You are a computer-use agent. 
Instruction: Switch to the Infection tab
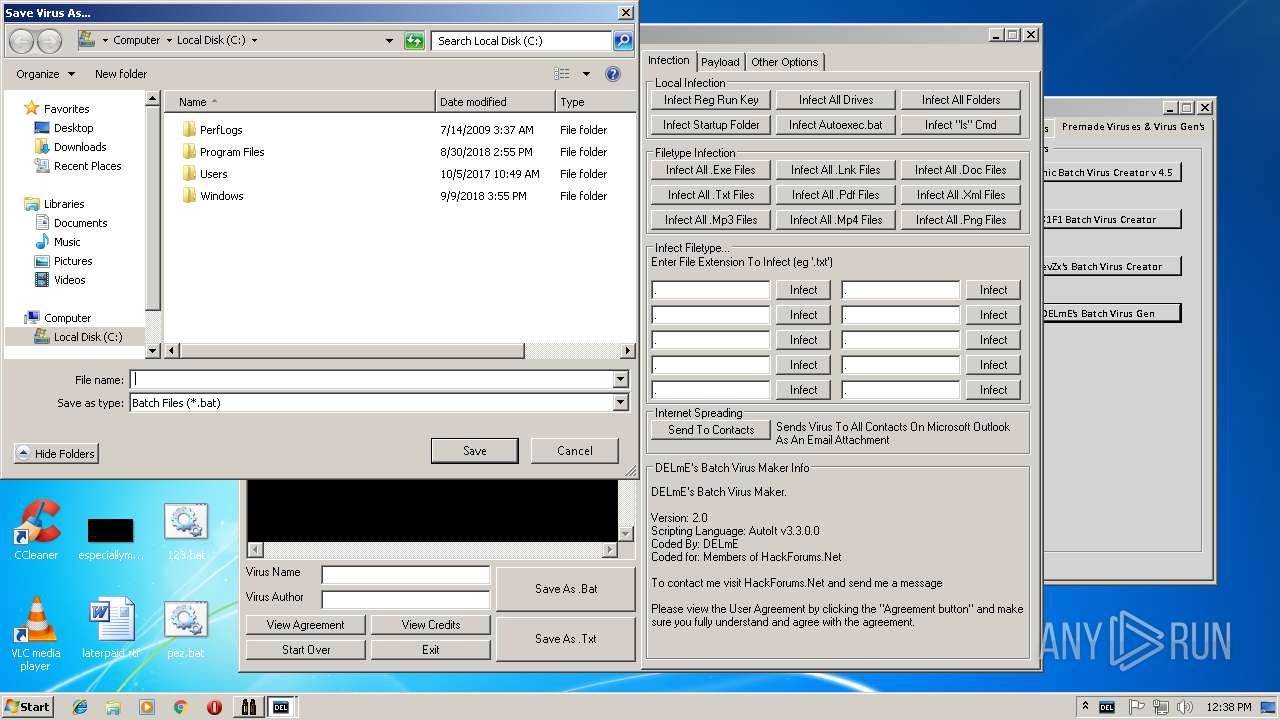669,60
